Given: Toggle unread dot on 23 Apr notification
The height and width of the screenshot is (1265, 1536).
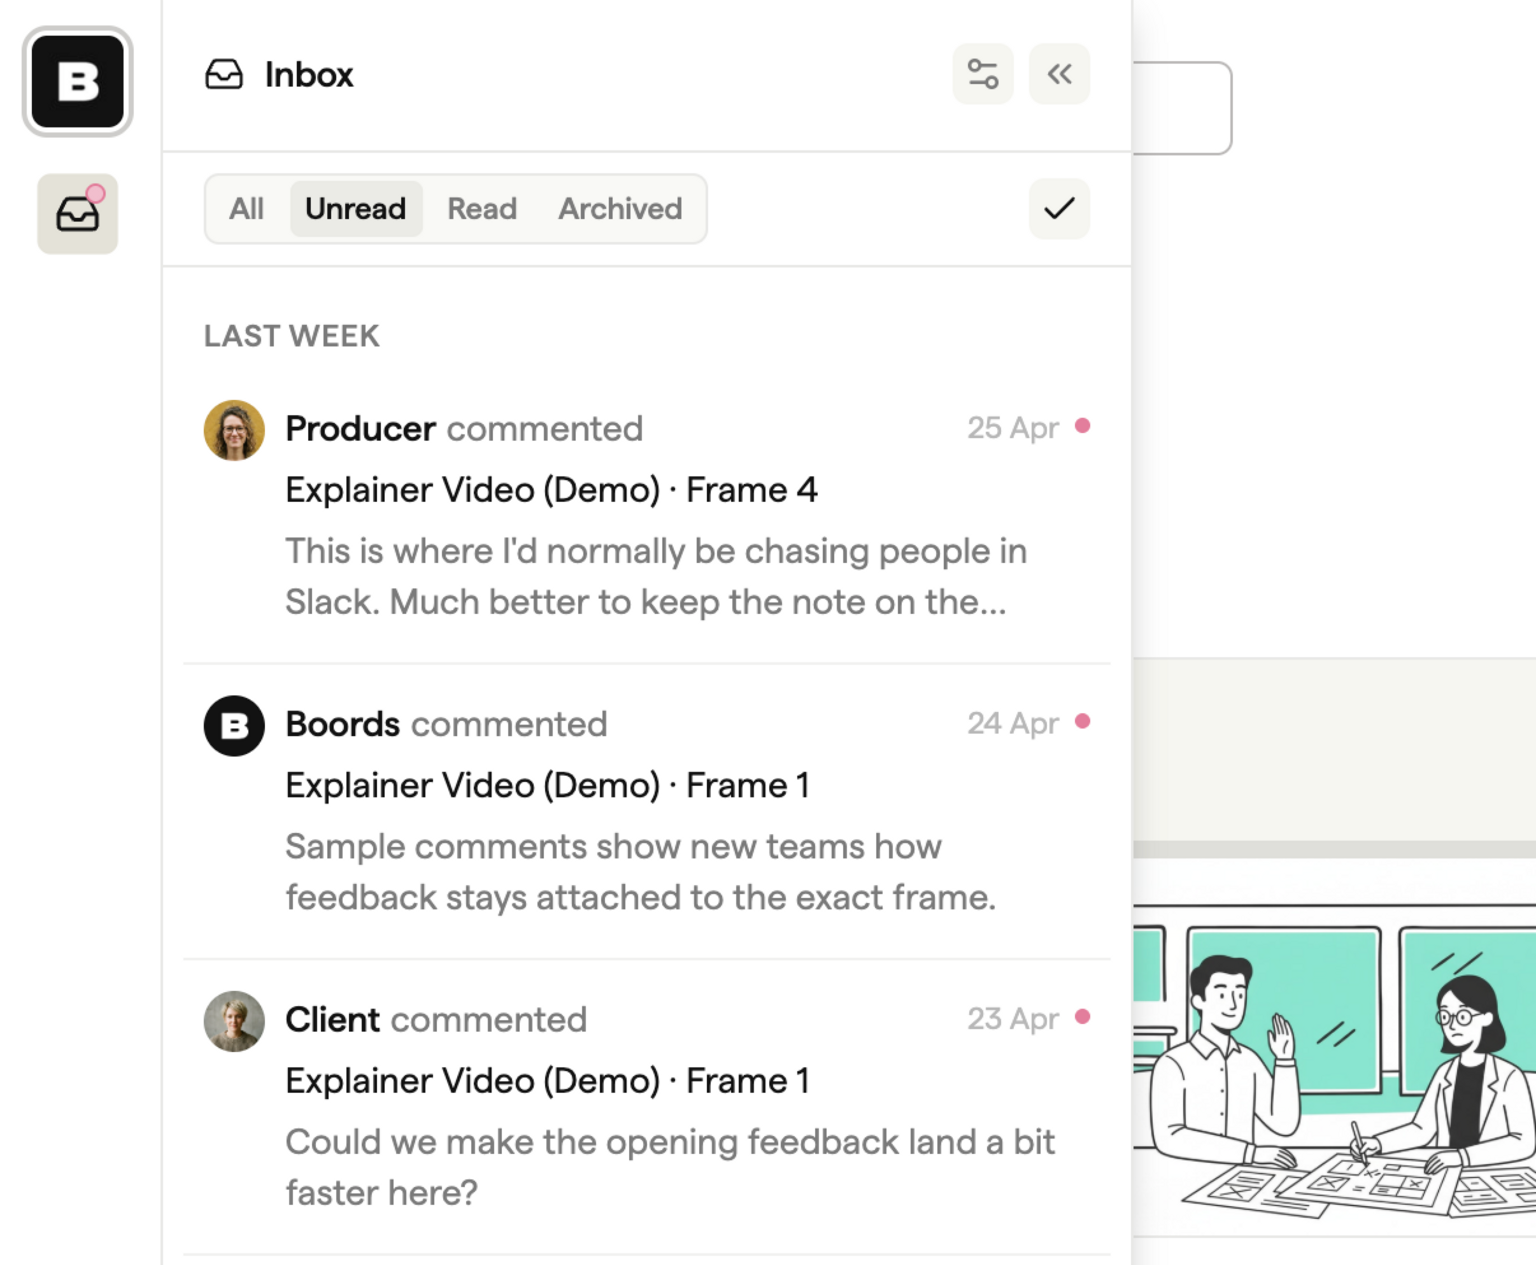Looking at the screenshot, I should point(1082,1017).
